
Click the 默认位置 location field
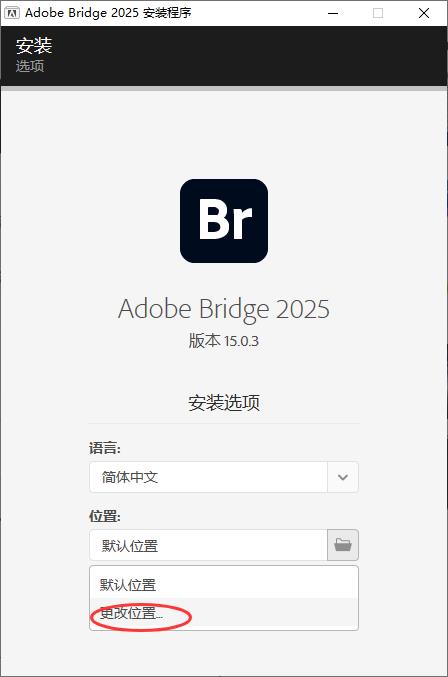[x=208, y=545]
